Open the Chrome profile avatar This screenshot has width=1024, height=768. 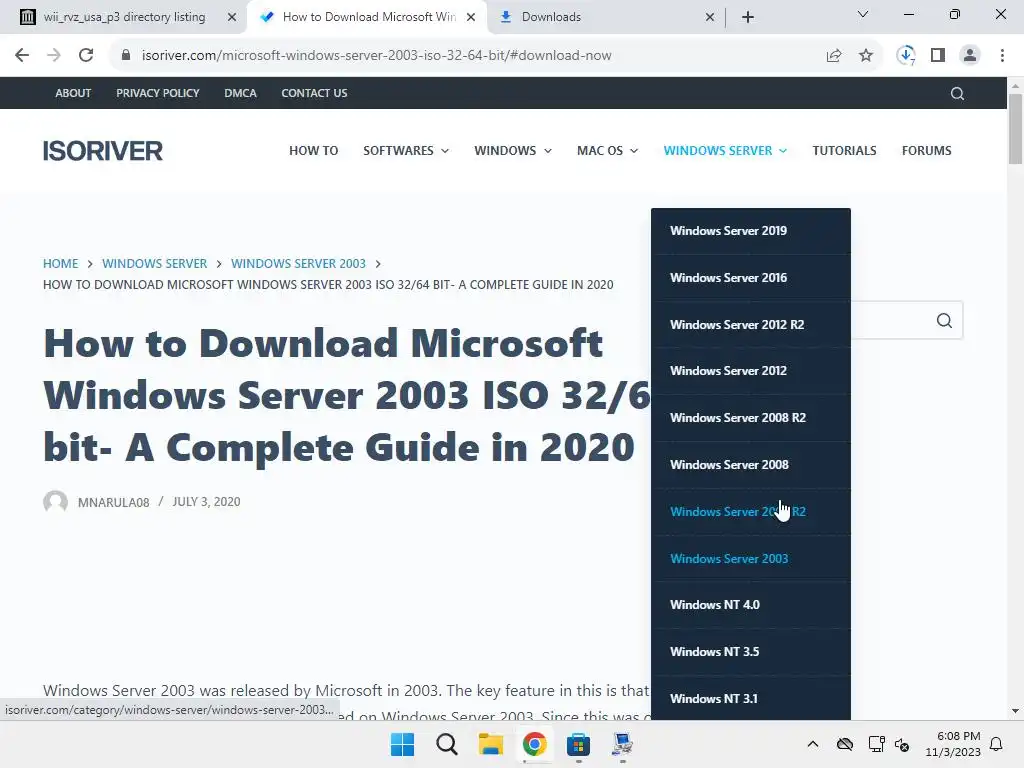(x=970, y=56)
